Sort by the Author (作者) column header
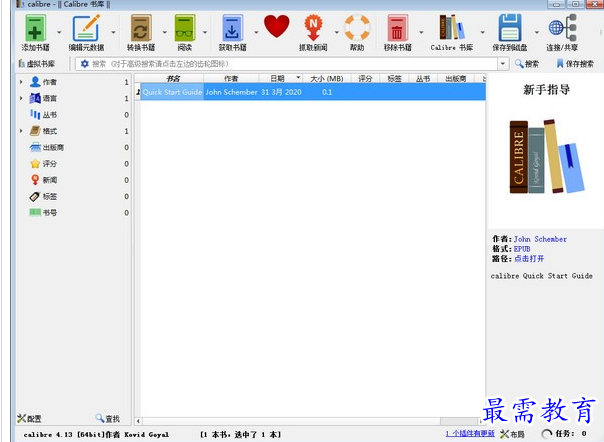This screenshot has width=604, height=442. pos(231,78)
